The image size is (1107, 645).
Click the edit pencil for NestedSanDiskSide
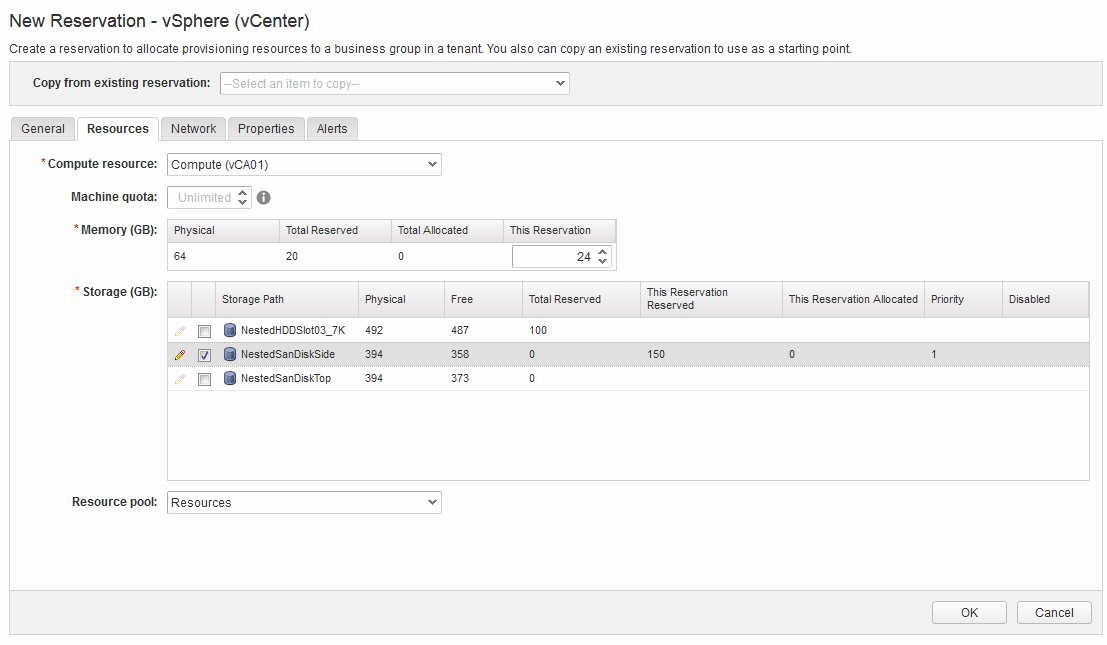pyautogui.click(x=180, y=355)
